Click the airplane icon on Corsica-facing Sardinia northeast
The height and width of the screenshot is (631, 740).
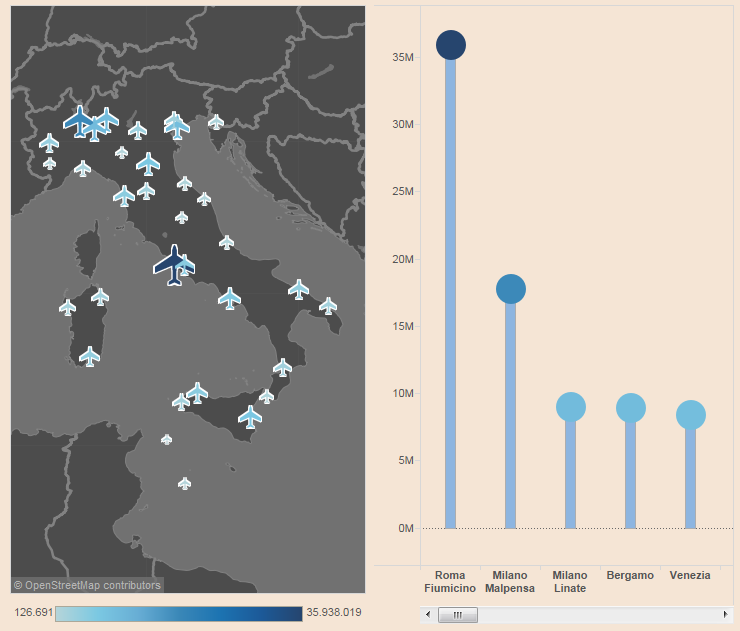100,296
